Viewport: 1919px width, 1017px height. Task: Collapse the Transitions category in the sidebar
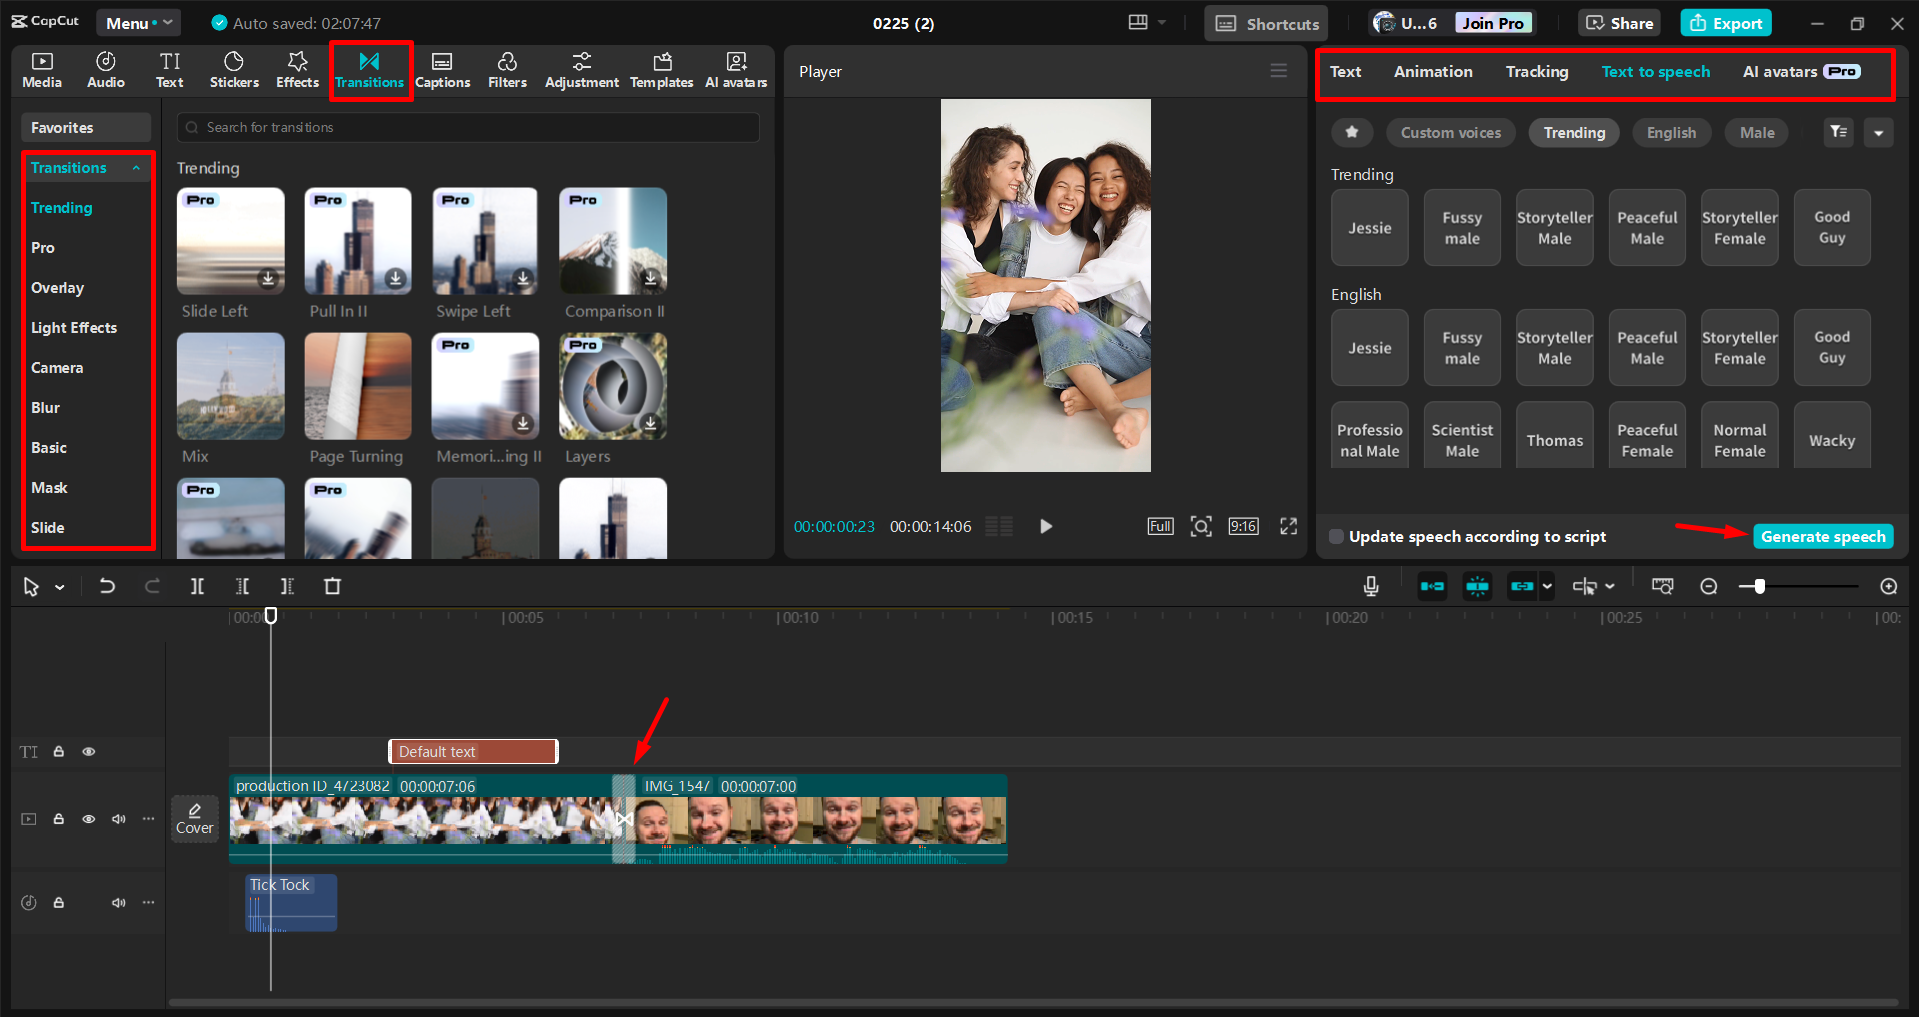pyautogui.click(x=137, y=167)
